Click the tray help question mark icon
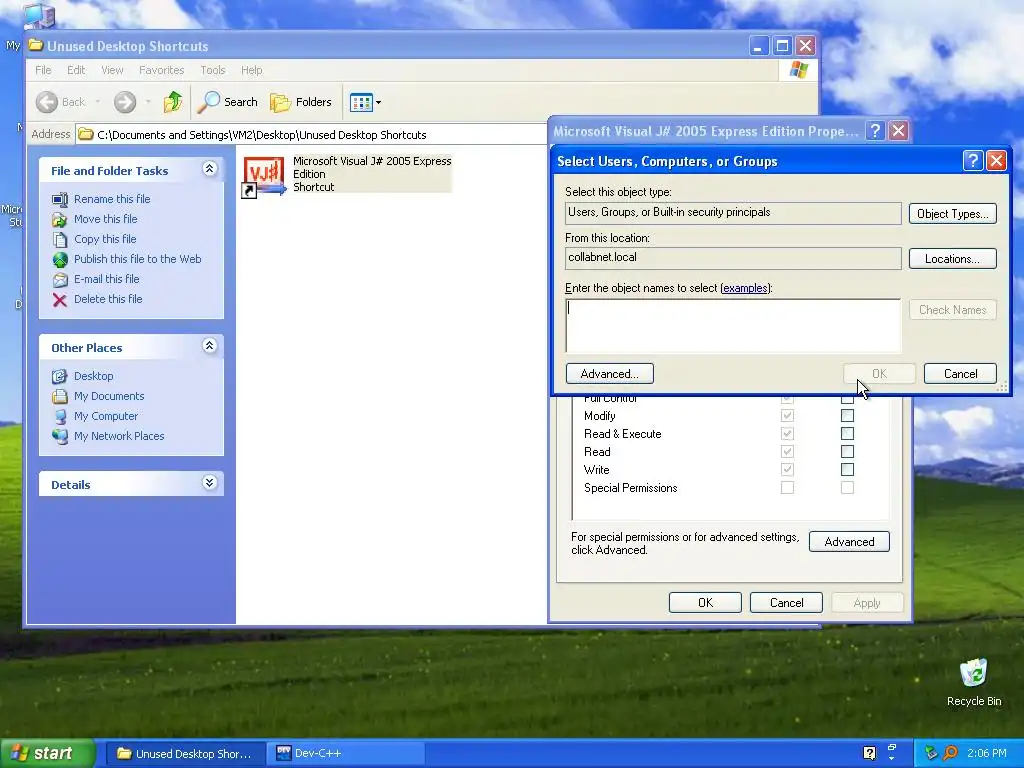This screenshot has width=1024, height=768. 869,753
